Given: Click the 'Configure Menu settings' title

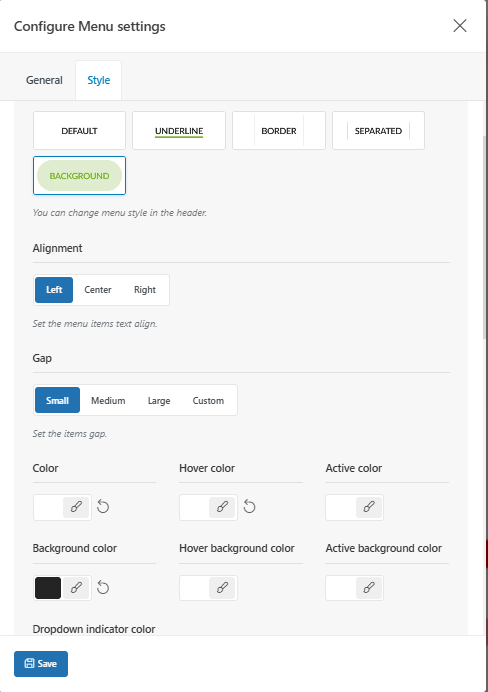Looking at the screenshot, I should tap(90, 26).
